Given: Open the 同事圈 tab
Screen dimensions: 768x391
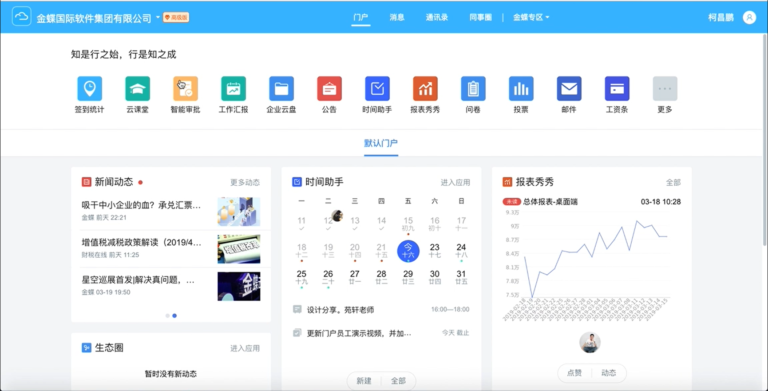Looking at the screenshot, I should [x=480, y=17].
